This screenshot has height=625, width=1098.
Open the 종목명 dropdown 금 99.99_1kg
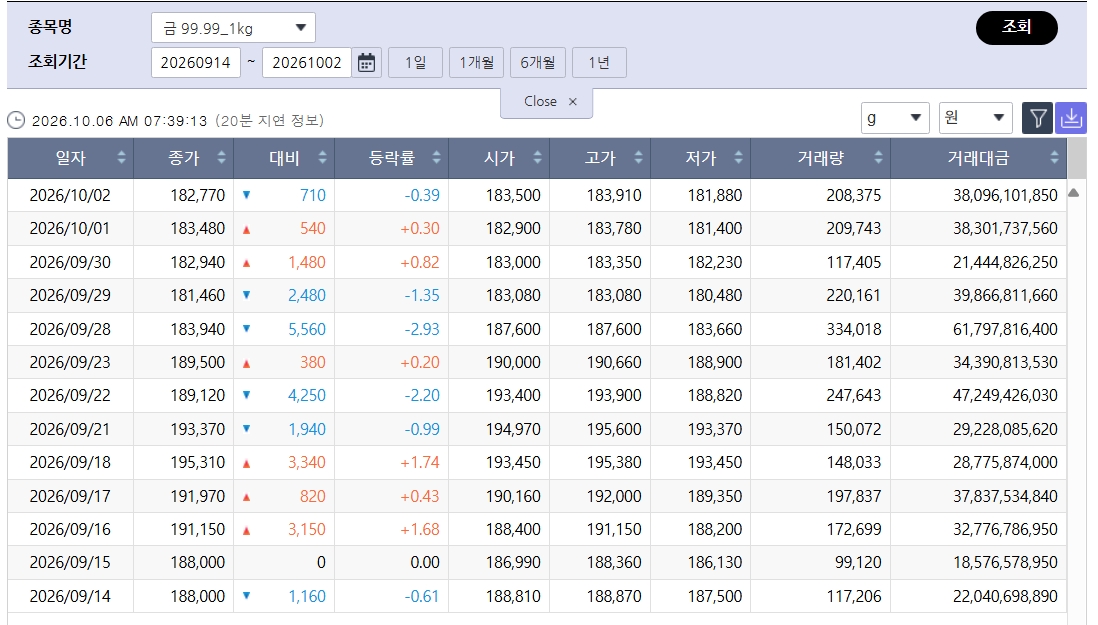pyautogui.click(x=233, y=28)
